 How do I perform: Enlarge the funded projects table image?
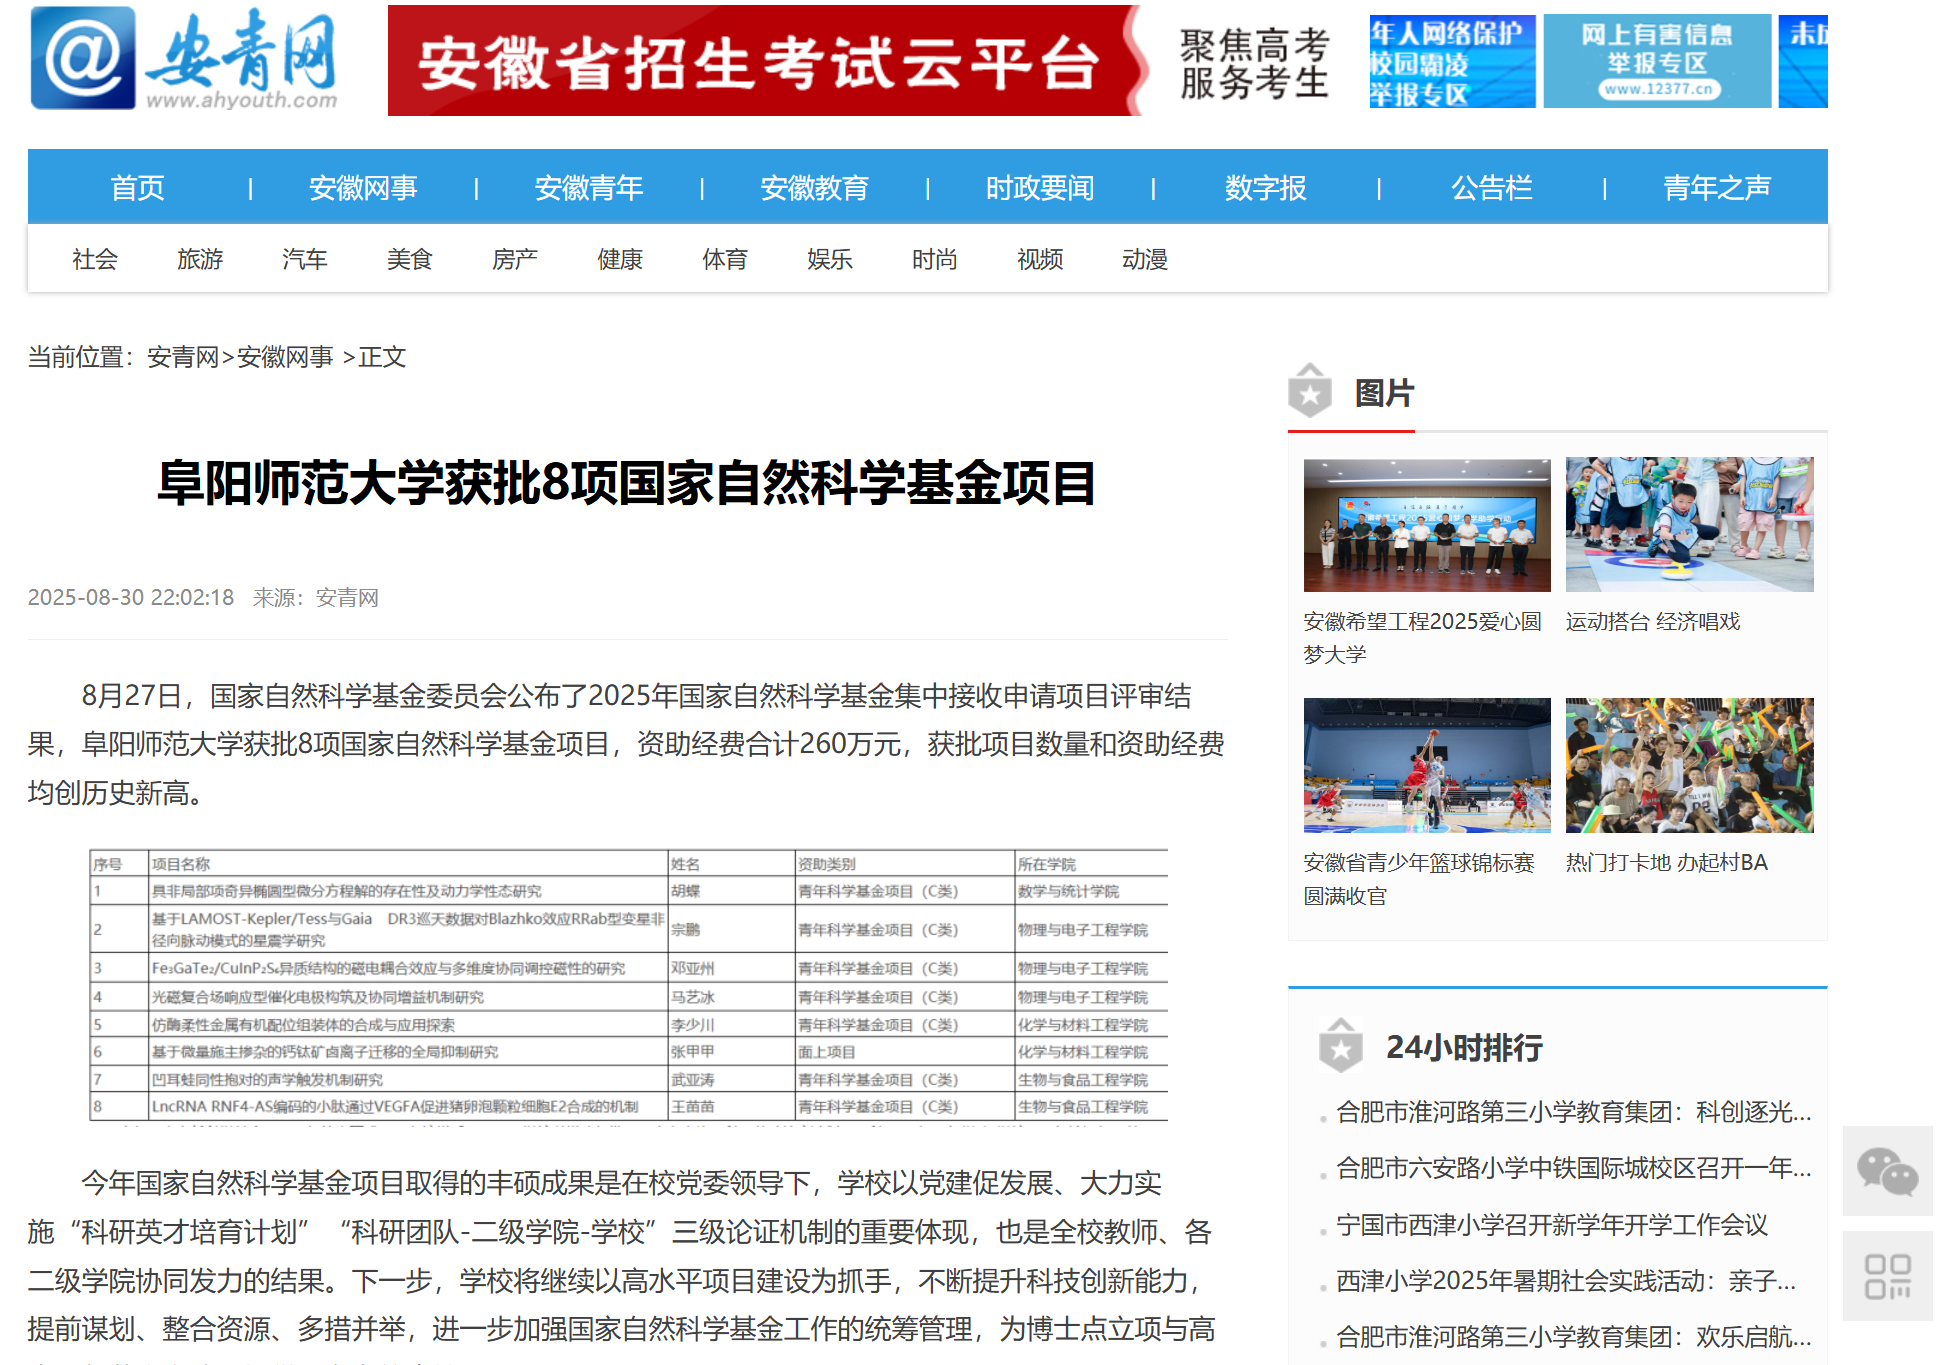(x=628, y=985)
